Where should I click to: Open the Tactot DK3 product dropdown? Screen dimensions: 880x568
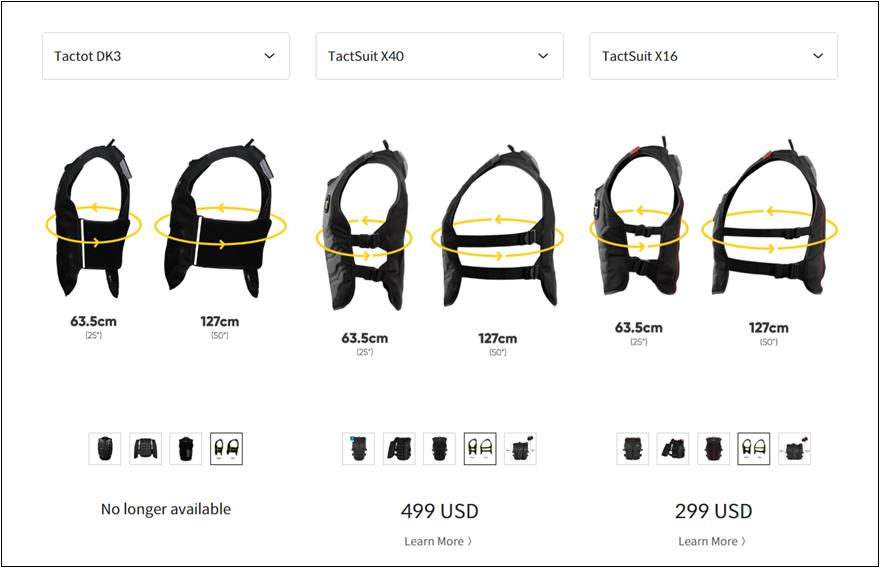click(x=166, y=56)
